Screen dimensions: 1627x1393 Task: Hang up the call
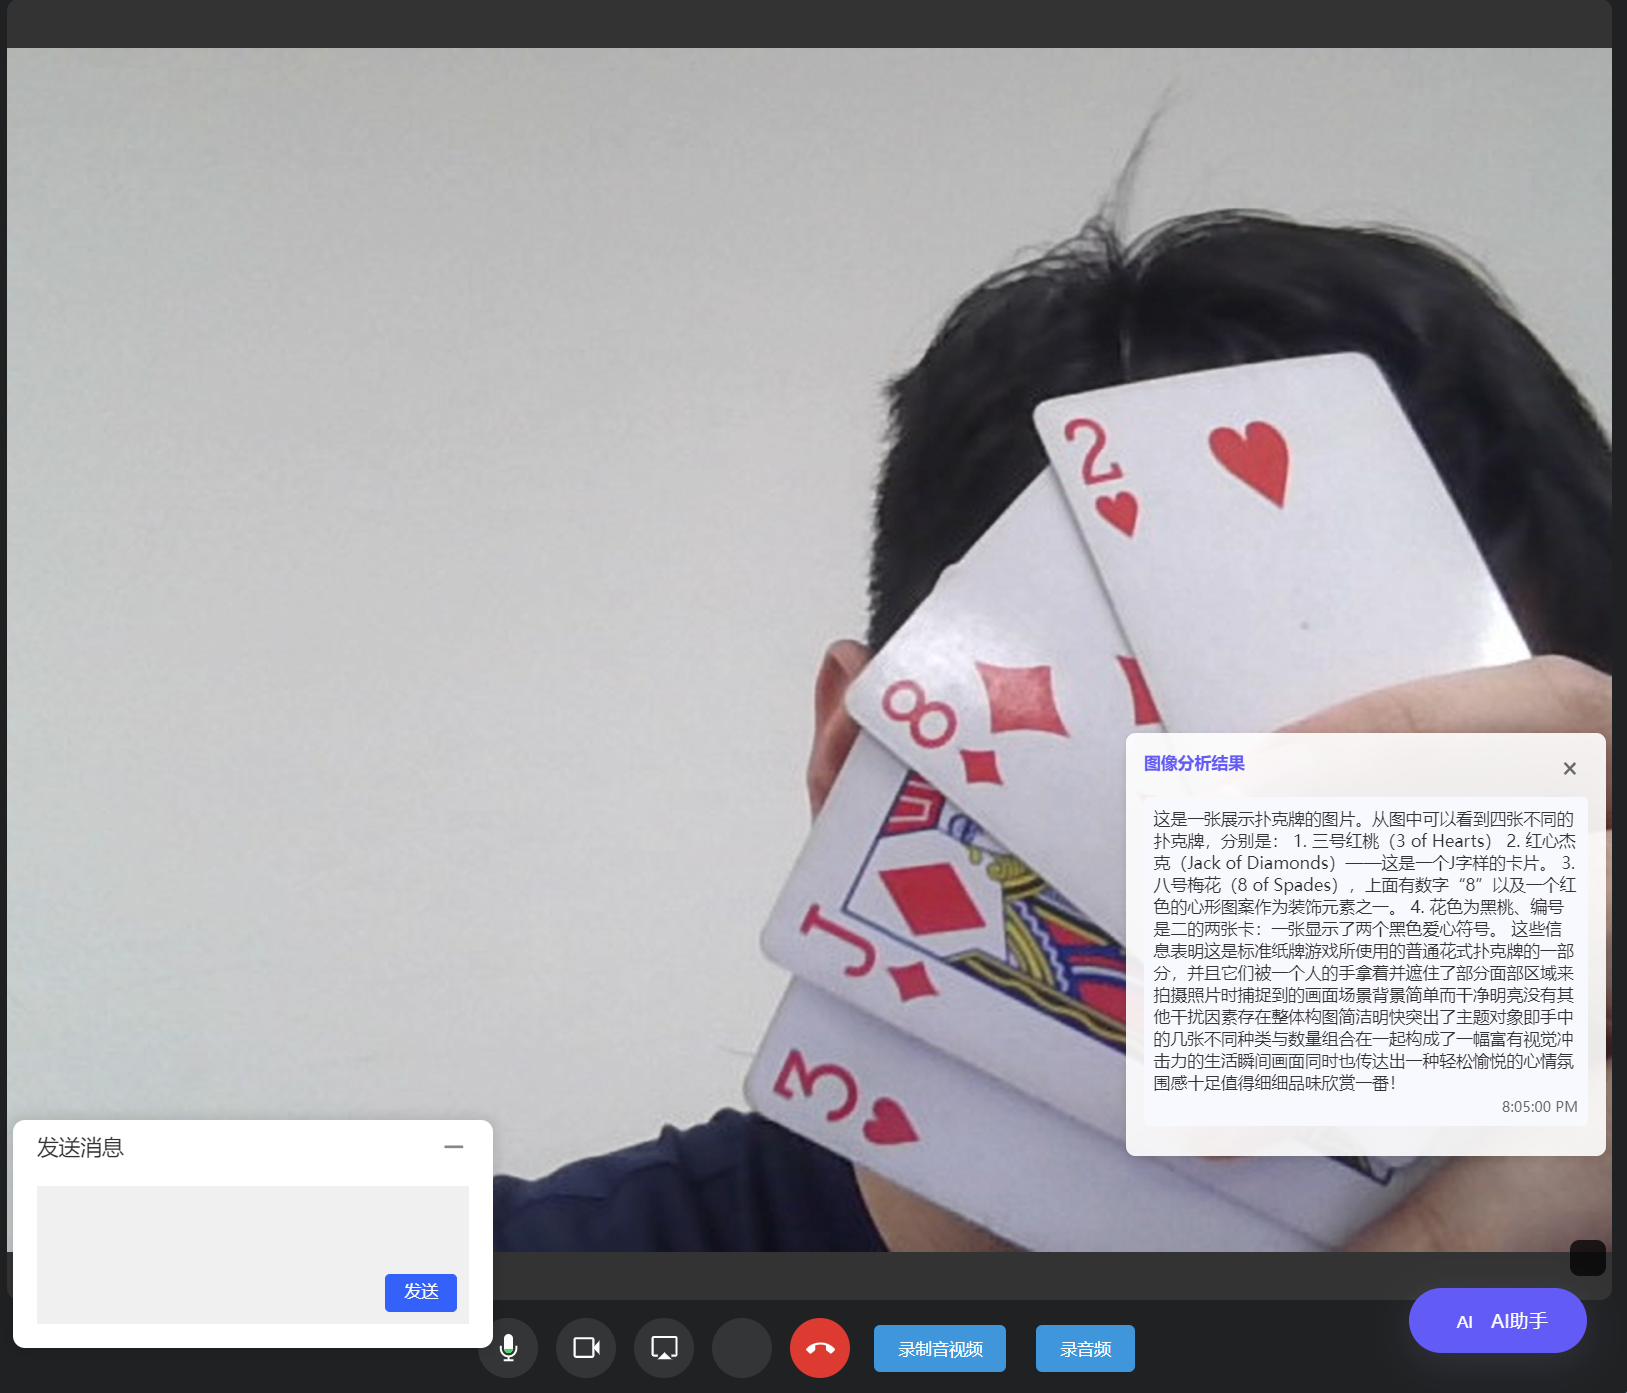pos(820,1348)
